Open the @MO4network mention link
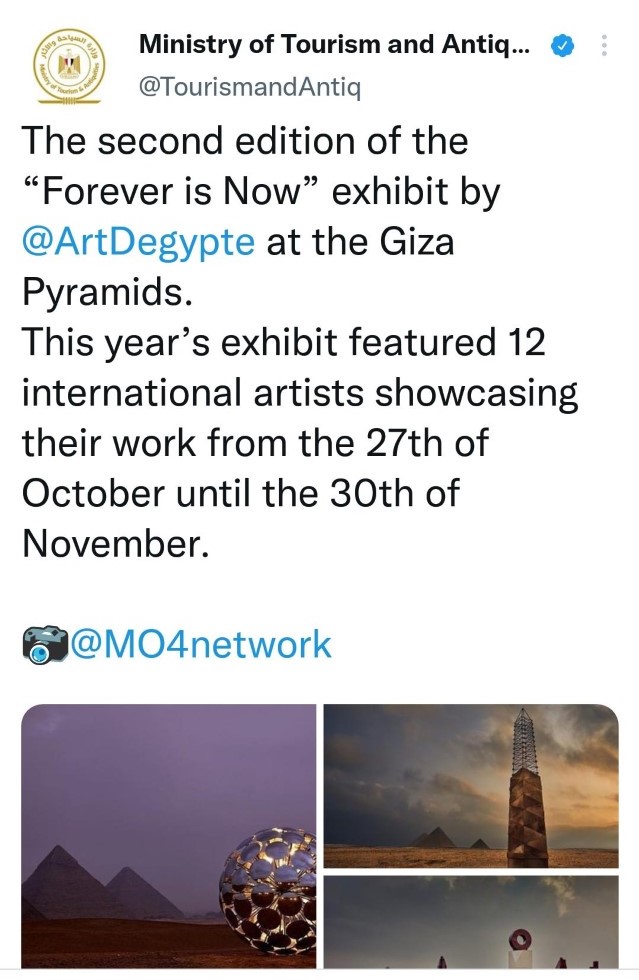Screen dimensions: 639x980 click(x=200, y=644)
